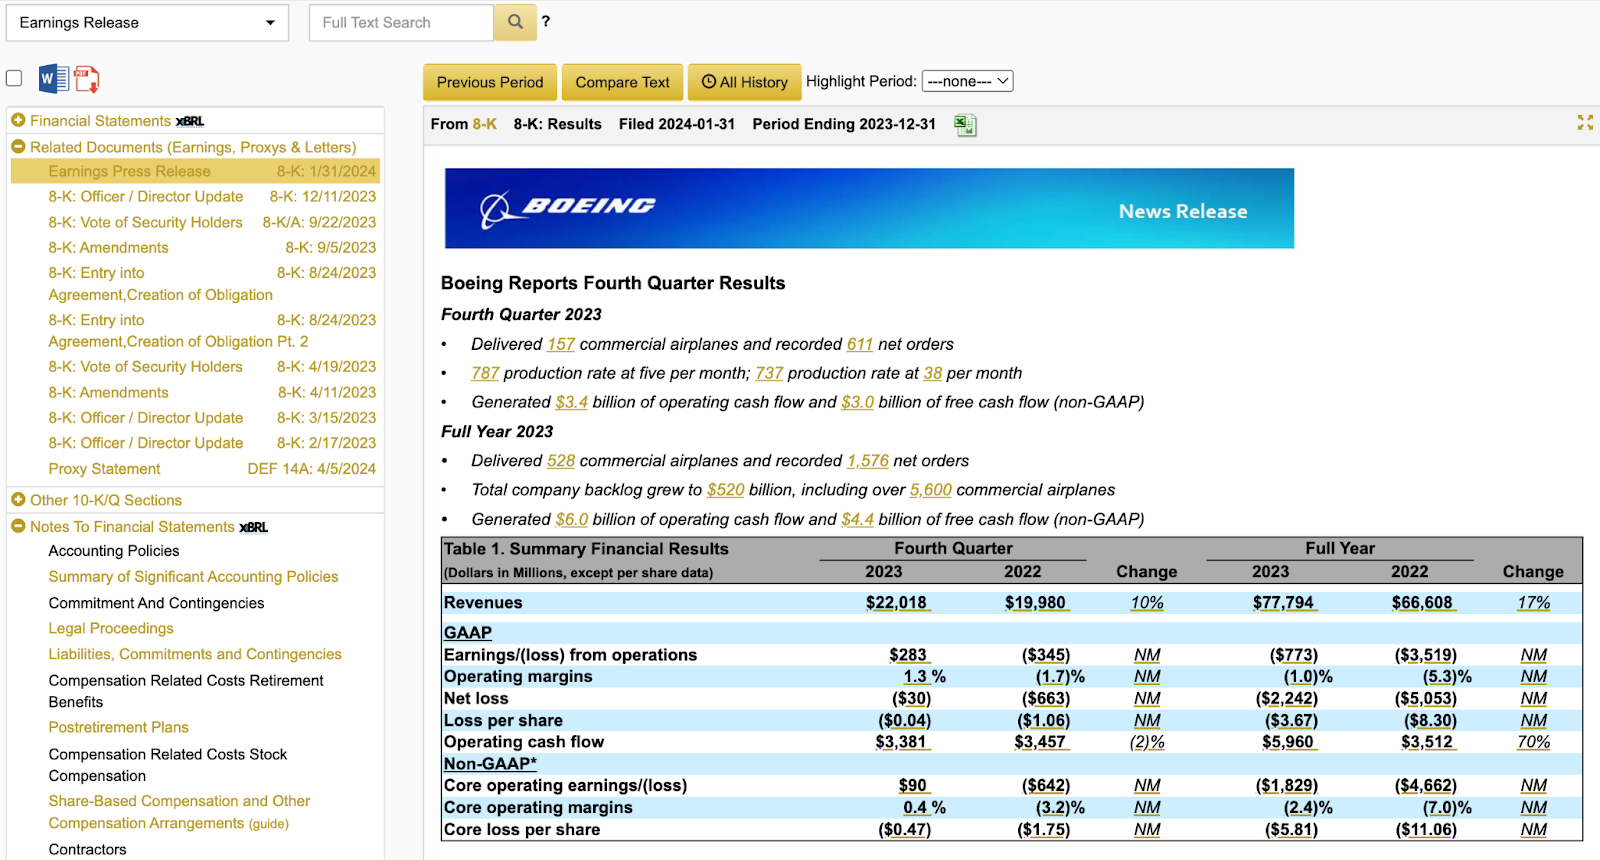This screenshot has height=860, width=1600.
Task: Click the $3.4 operating cash flow link
Action: pyautogui.click(x=572, y=402)
